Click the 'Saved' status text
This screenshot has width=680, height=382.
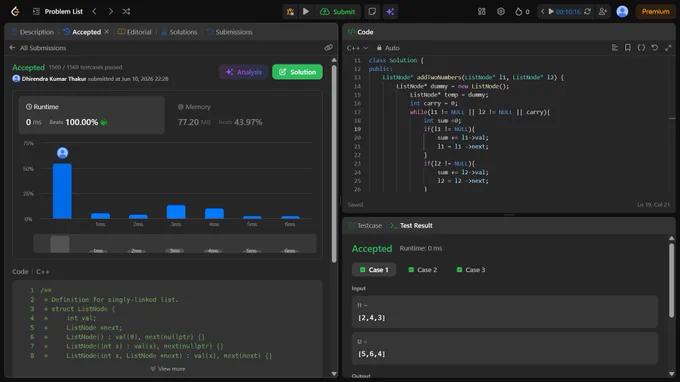tap(355, 205)
